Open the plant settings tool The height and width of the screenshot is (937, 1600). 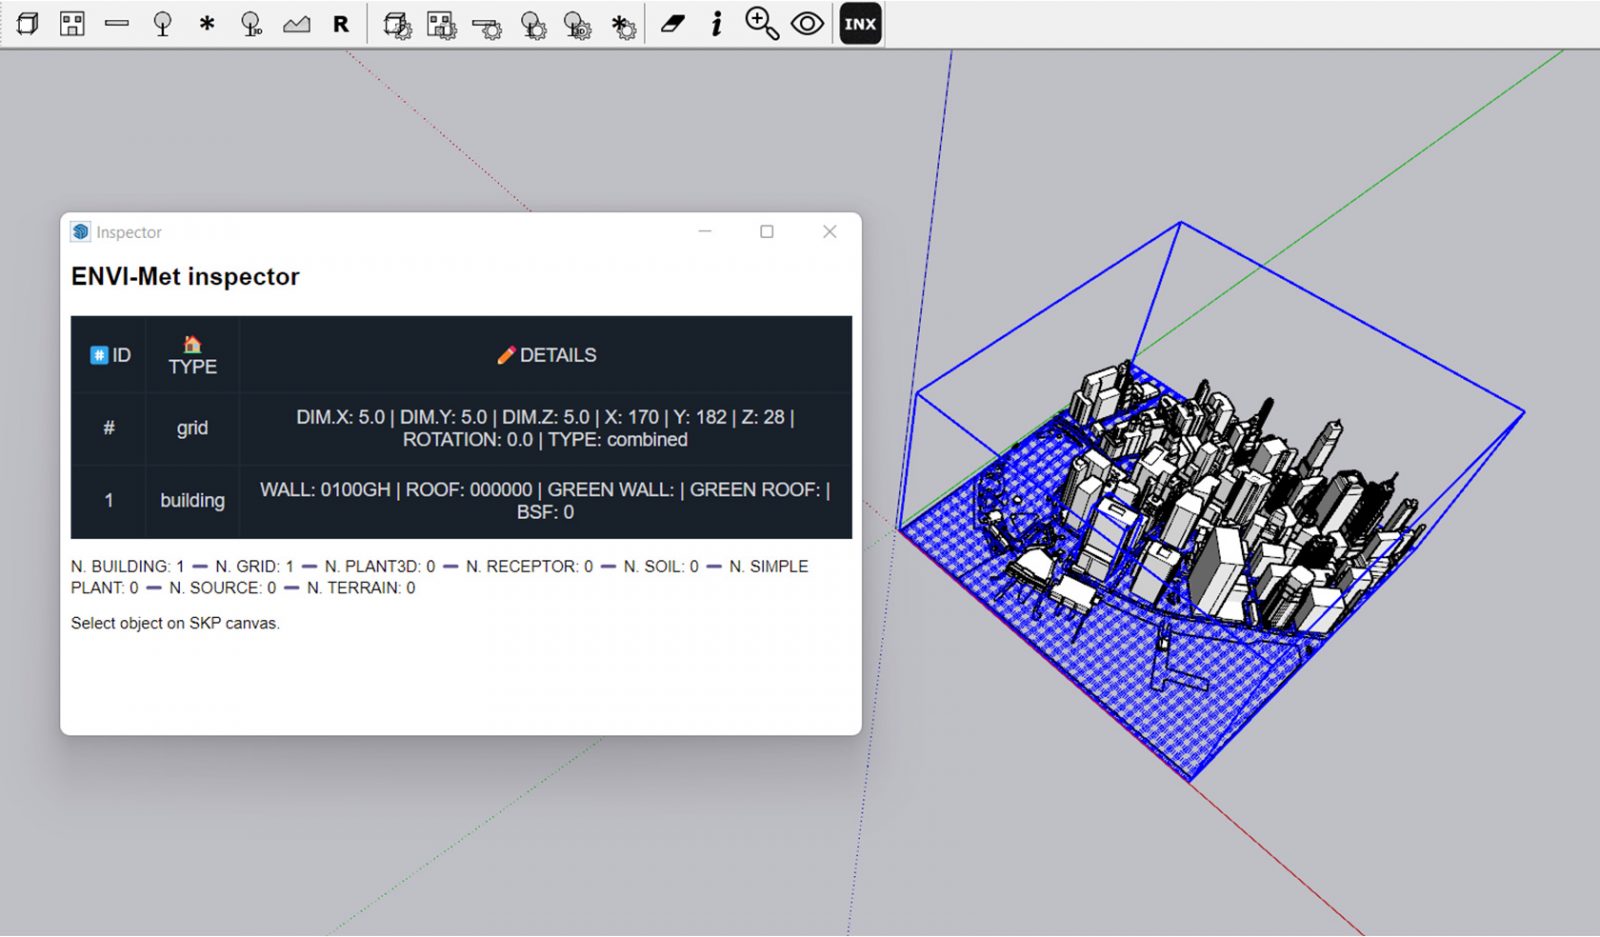point(531,24)
